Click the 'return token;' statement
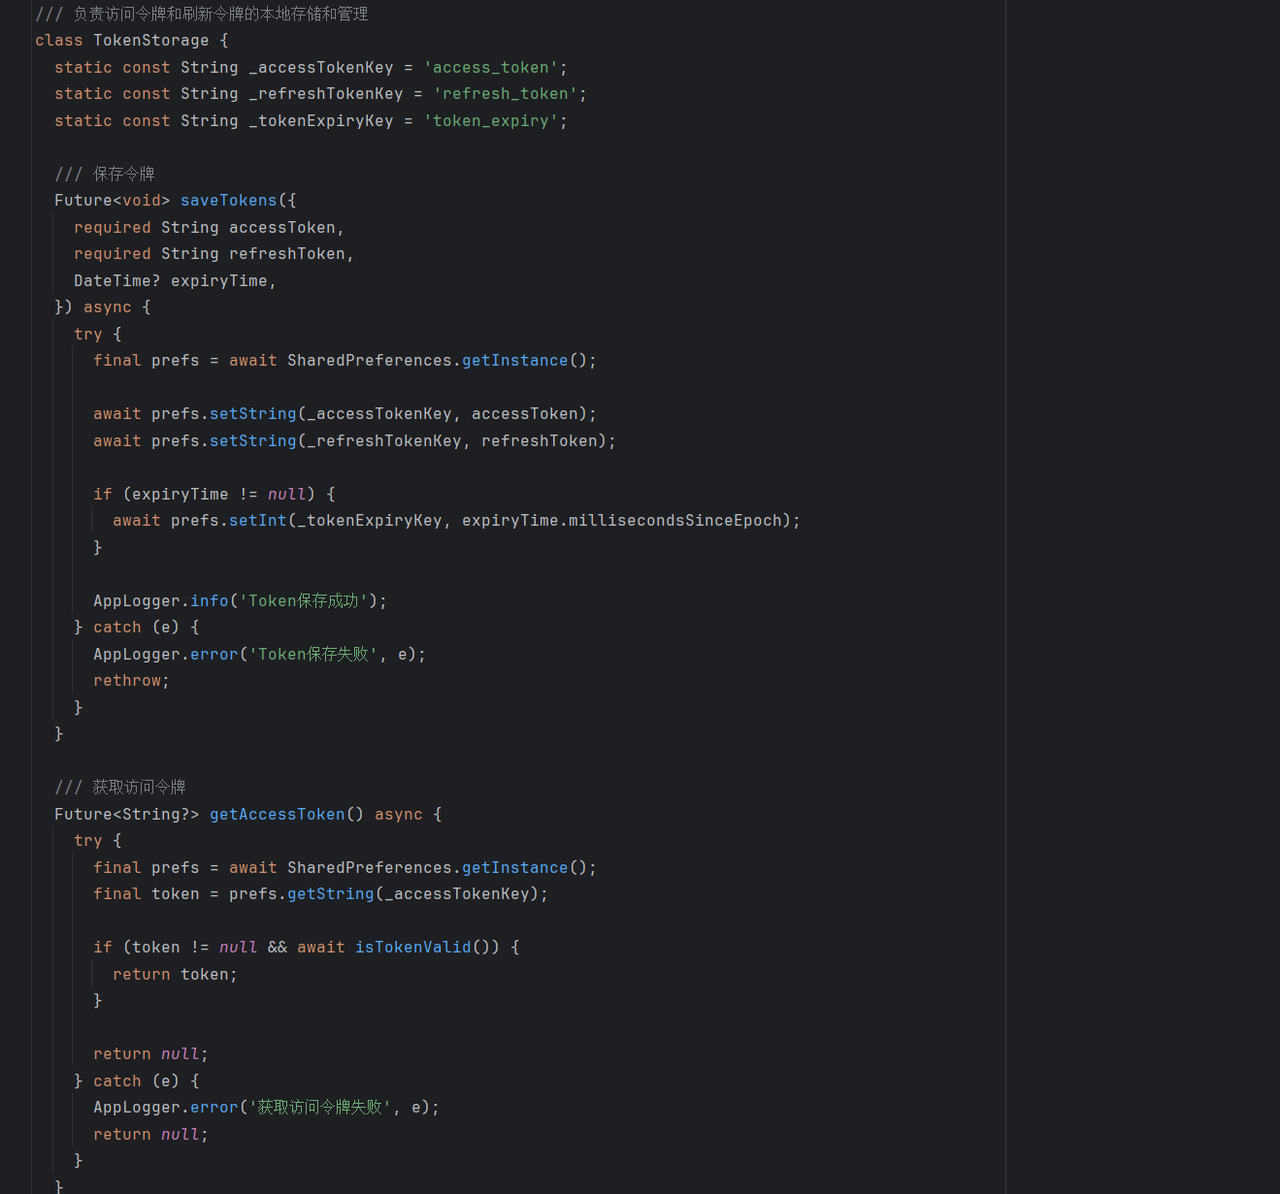 pos(175,974)
